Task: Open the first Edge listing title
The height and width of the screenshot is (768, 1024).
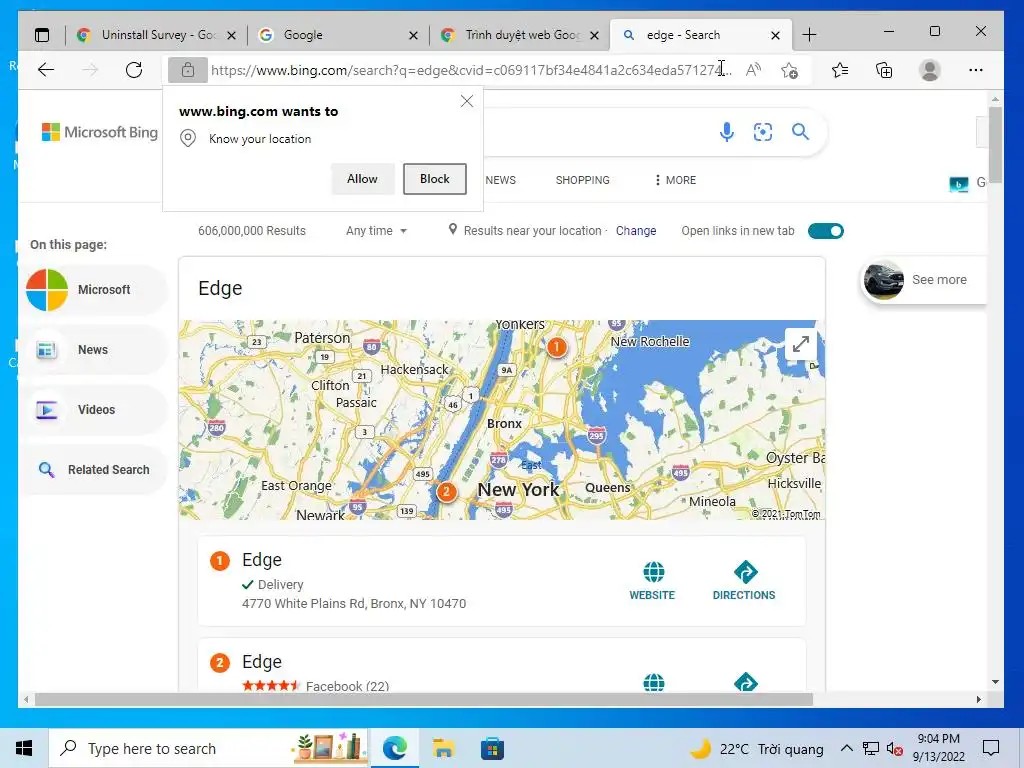Action: [262, 560]
